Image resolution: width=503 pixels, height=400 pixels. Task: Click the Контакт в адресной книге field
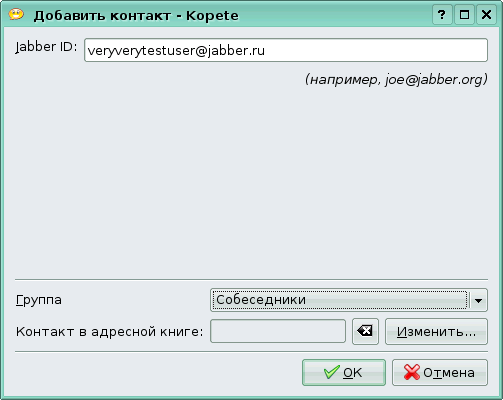[x=278, y=331]
